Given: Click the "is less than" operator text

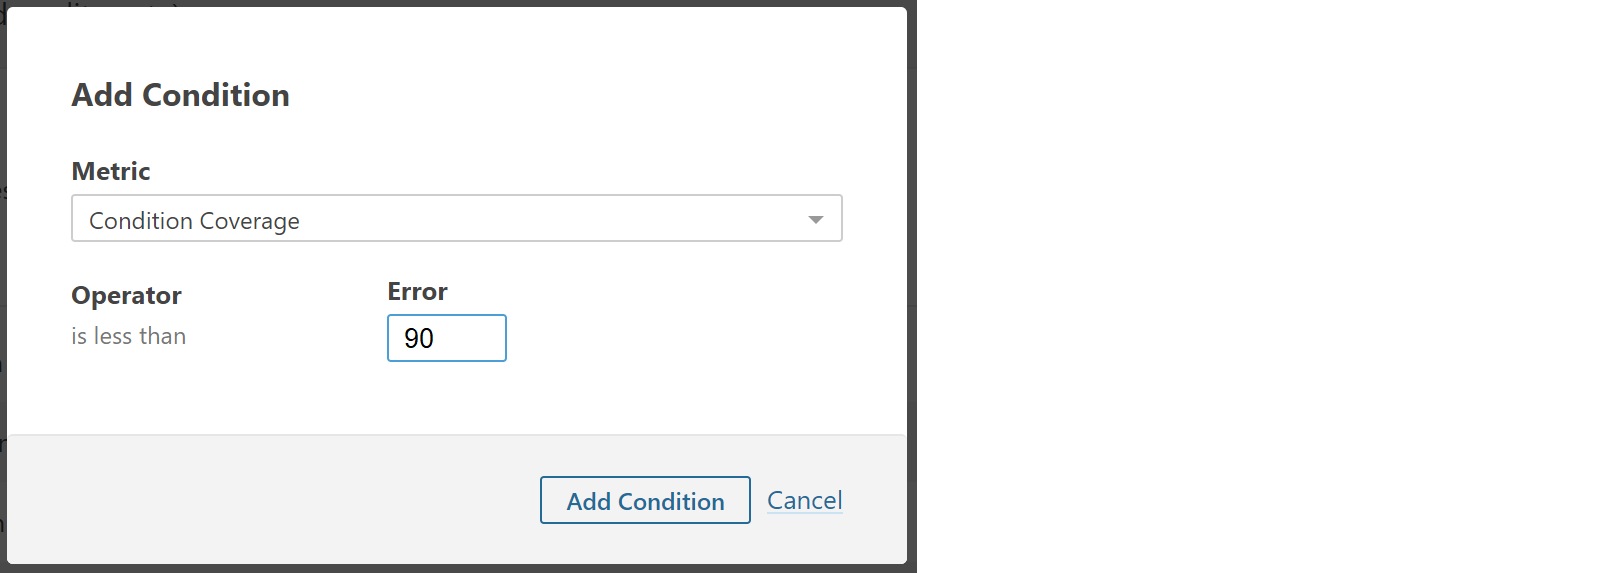Looking at the screenshot, I should pos(128,336).
